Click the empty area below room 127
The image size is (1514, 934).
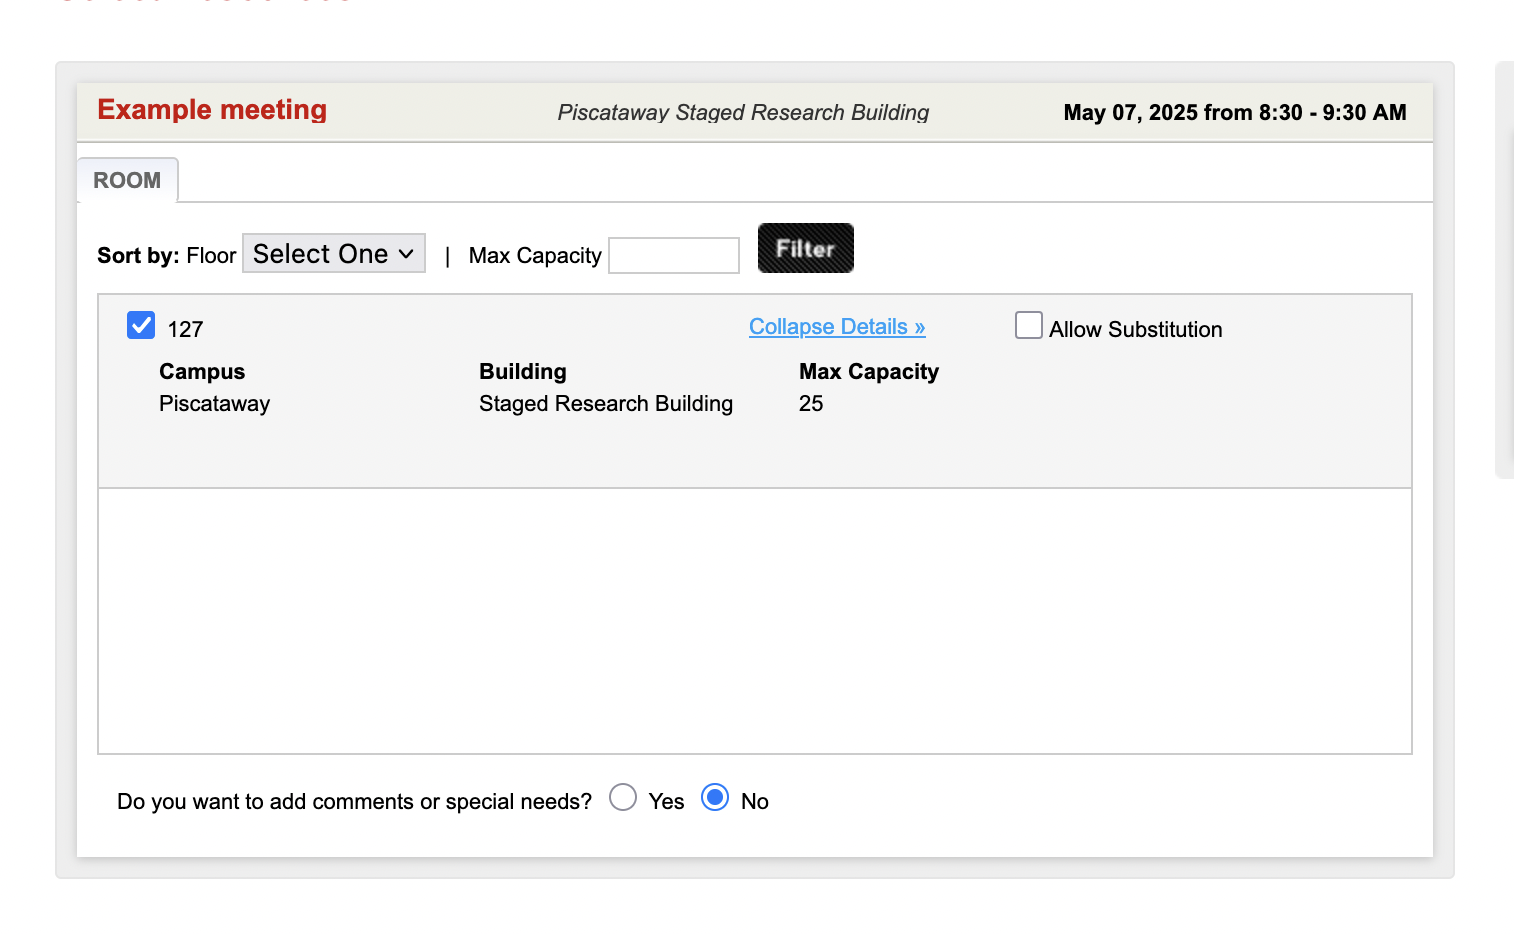click(x=754, y=620)
